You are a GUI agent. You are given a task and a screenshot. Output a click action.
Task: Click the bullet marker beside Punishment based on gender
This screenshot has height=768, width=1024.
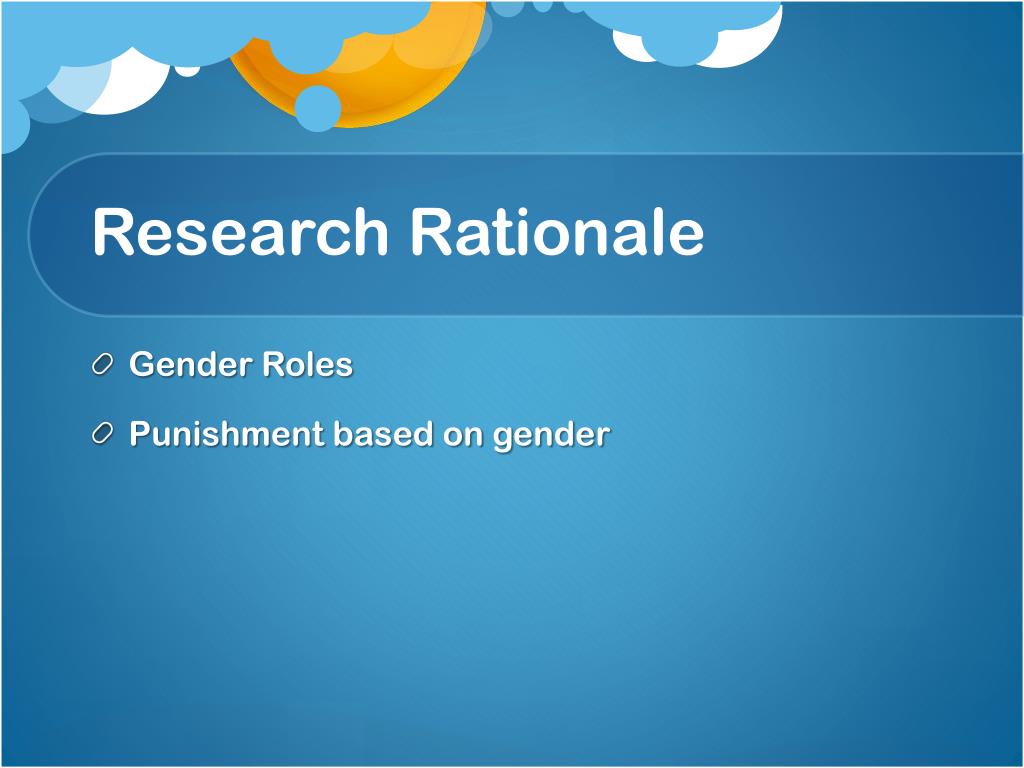pyautogui.click(x=103, y=434)
